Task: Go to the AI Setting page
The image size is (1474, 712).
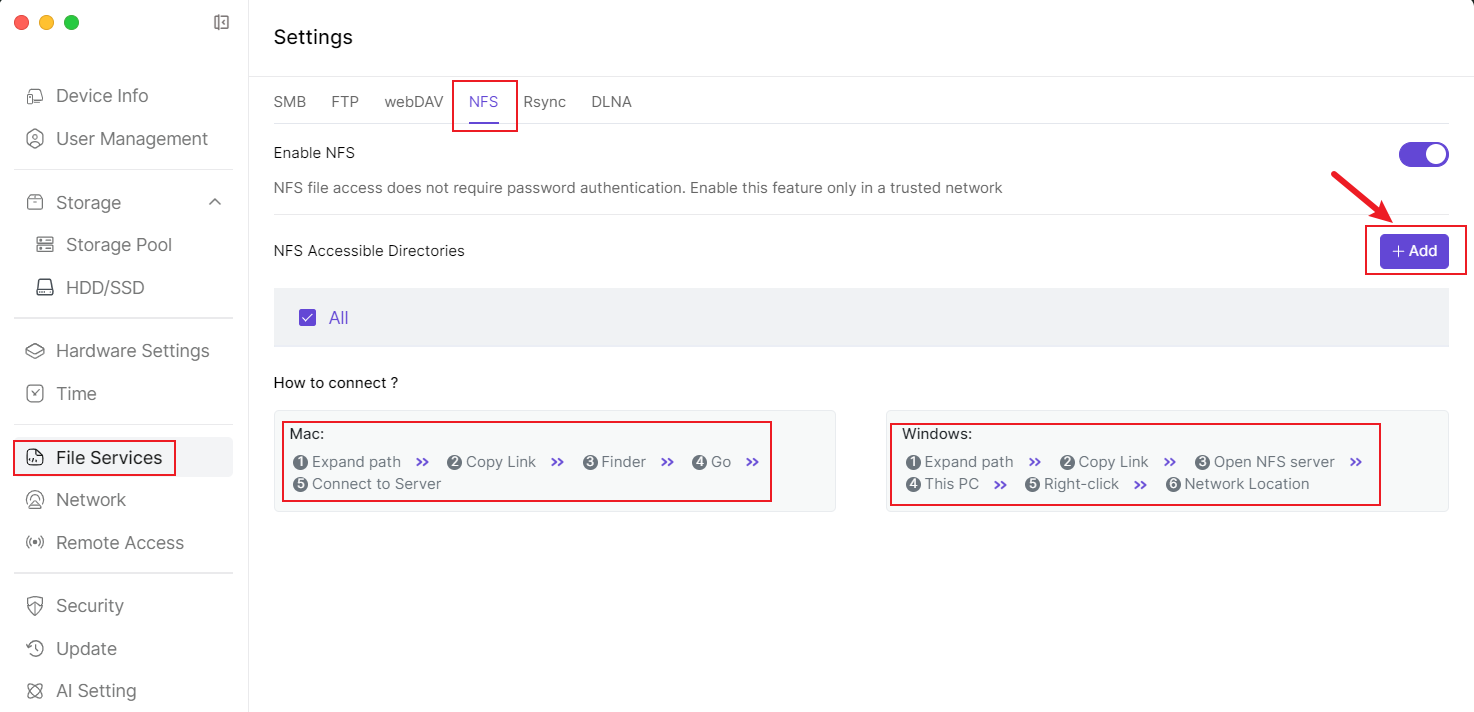Action: (96, 691)
